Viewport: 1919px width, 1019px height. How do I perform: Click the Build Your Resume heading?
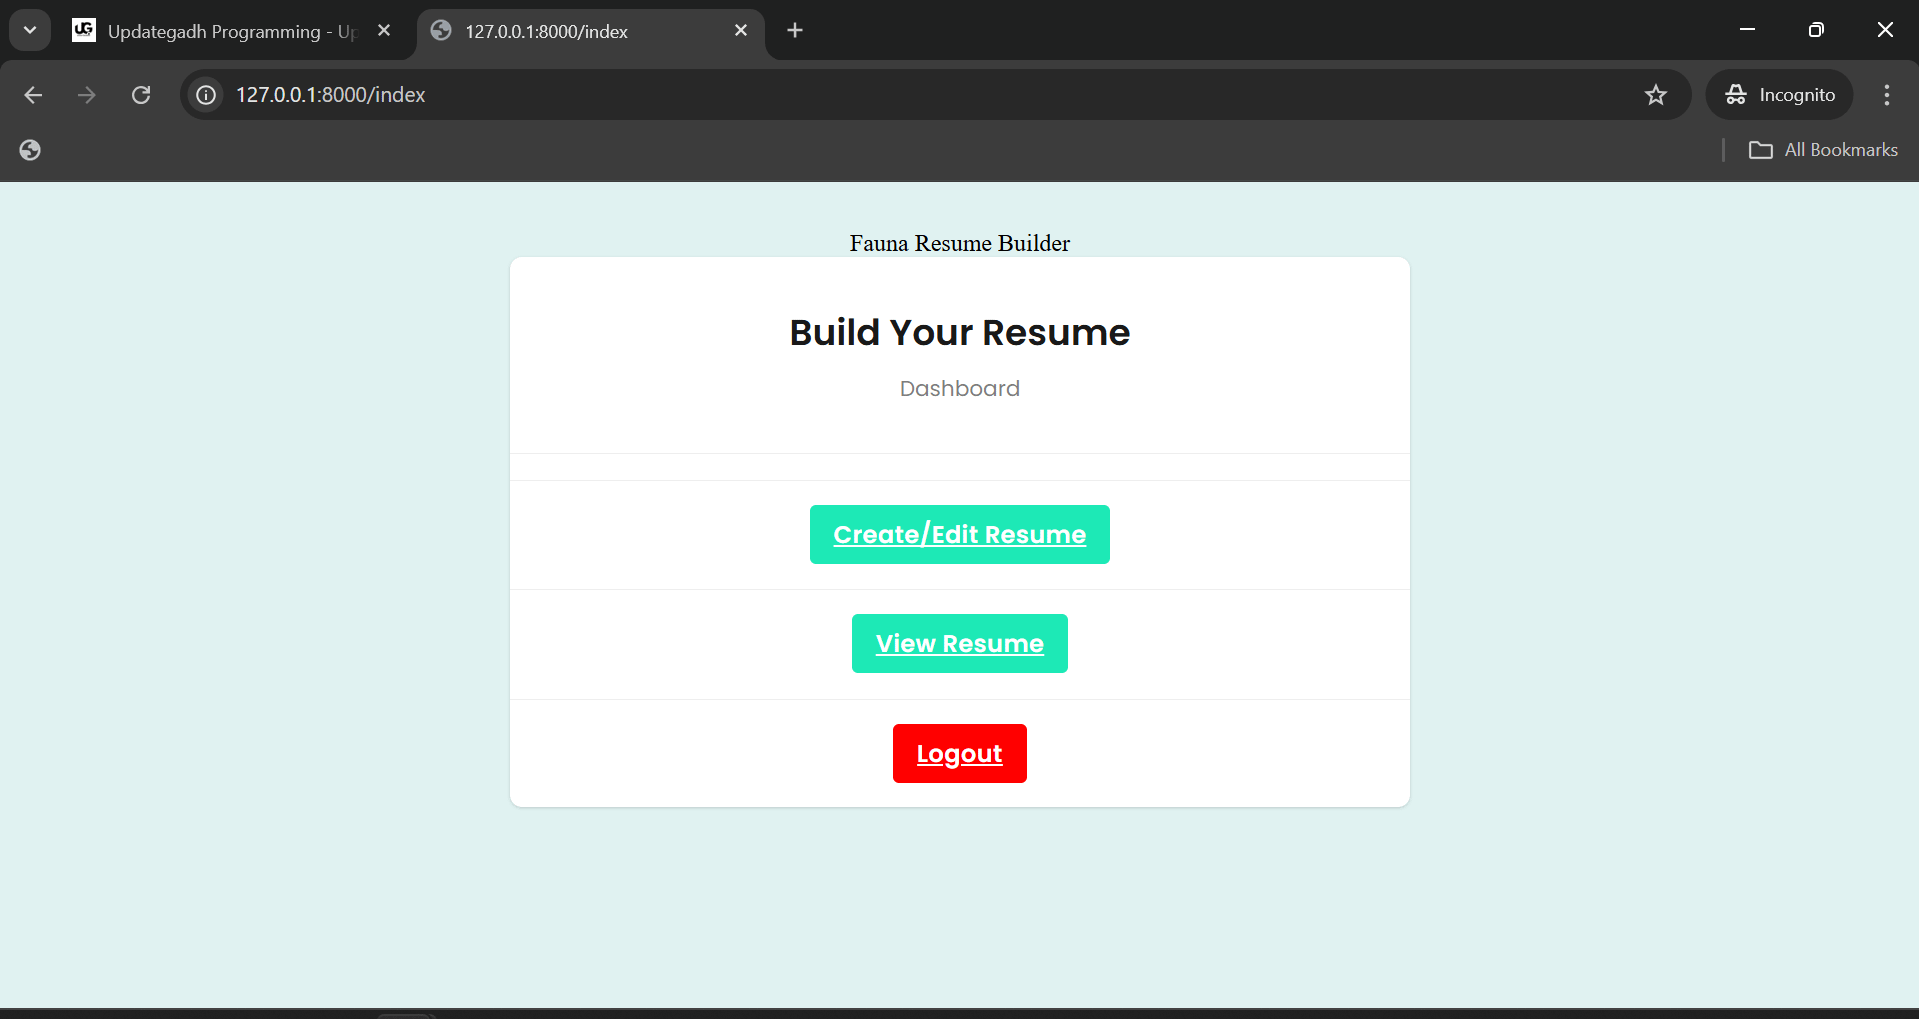(959, 332)
